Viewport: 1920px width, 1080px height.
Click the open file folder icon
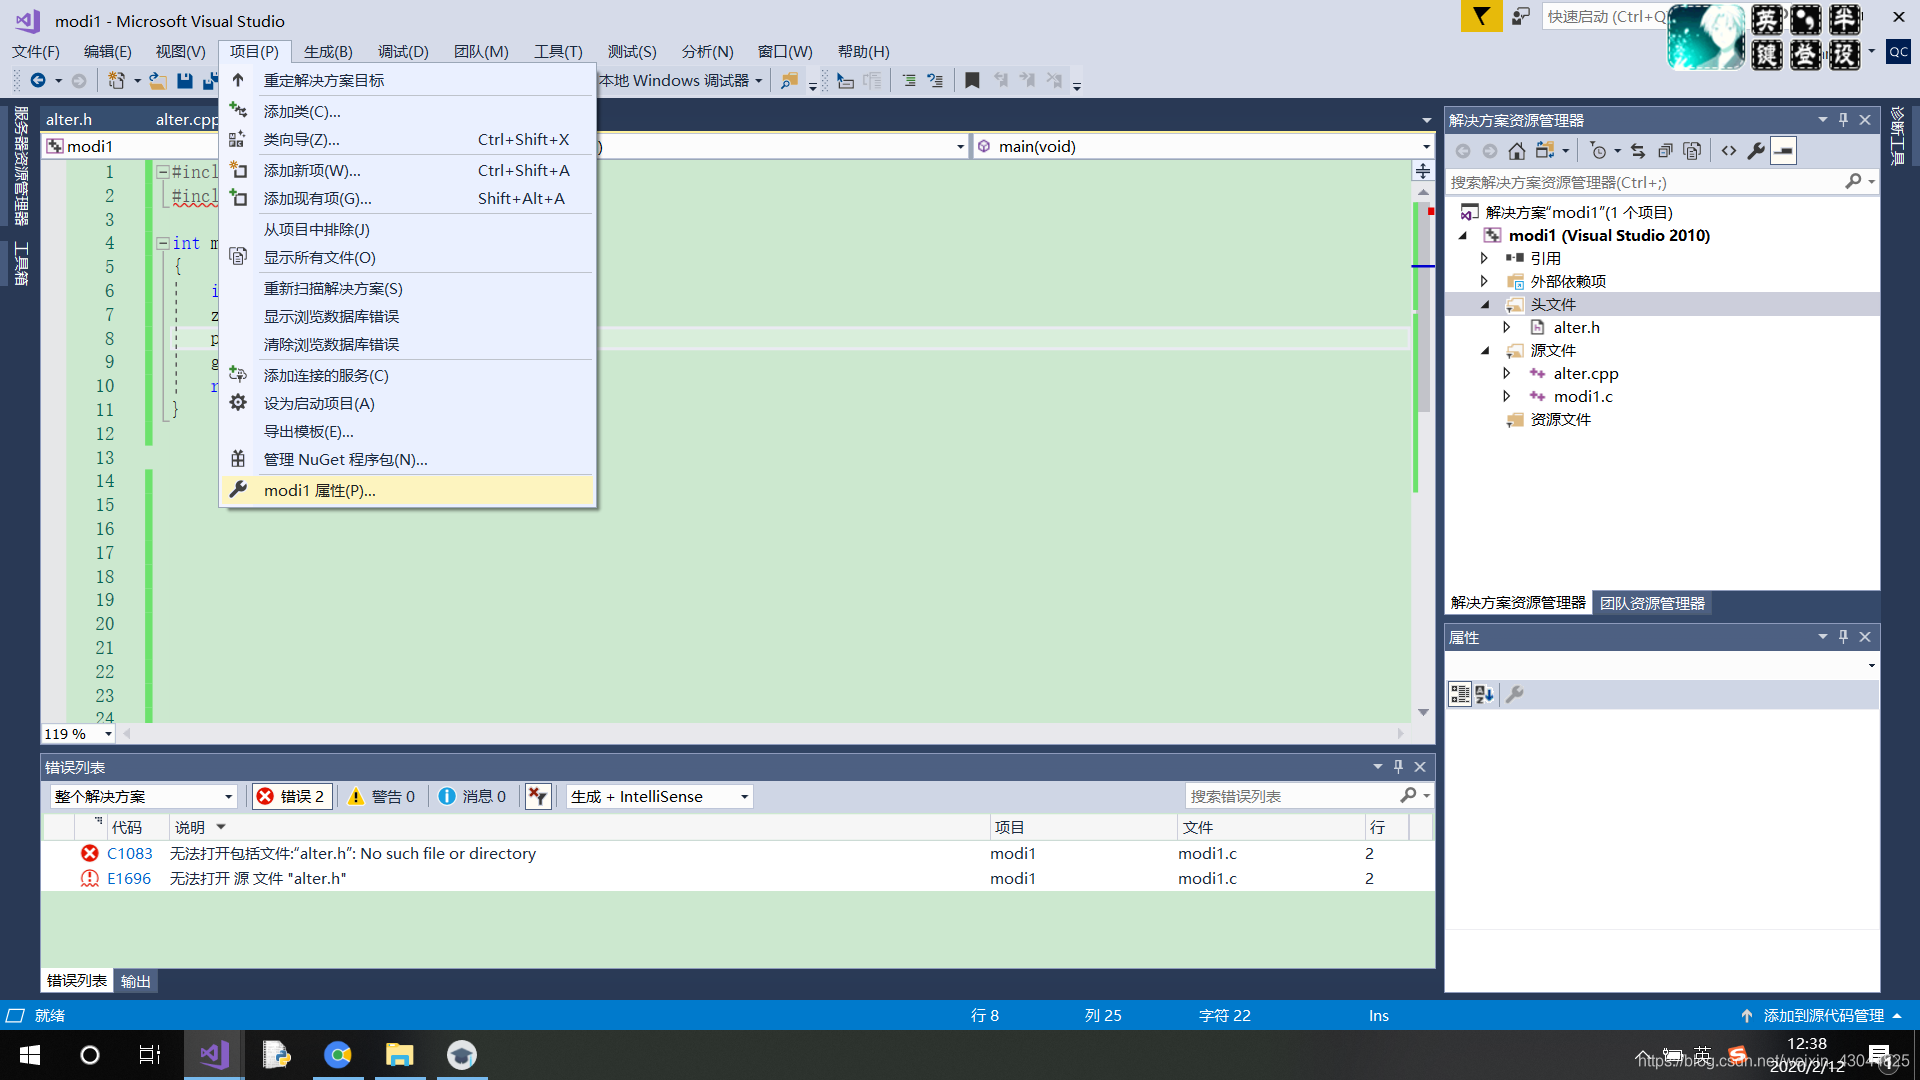coord(158,80)
